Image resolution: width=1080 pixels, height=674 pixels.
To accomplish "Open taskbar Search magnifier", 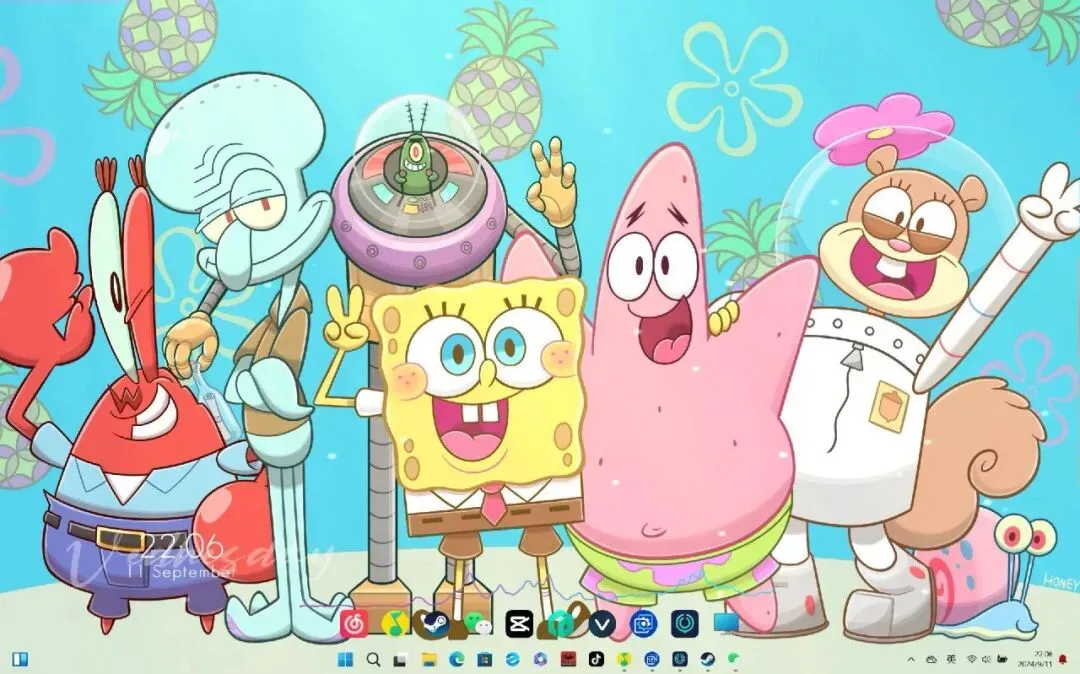I will (x=373, y=660).
